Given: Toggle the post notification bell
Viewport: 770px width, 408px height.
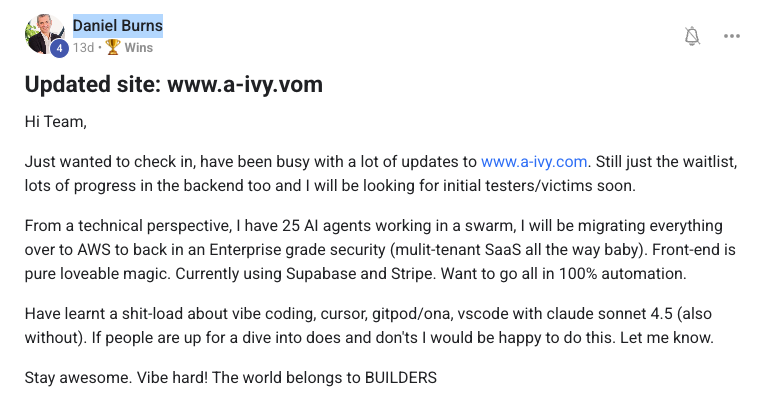Looking at the screenshot, I should click(692, 36).
